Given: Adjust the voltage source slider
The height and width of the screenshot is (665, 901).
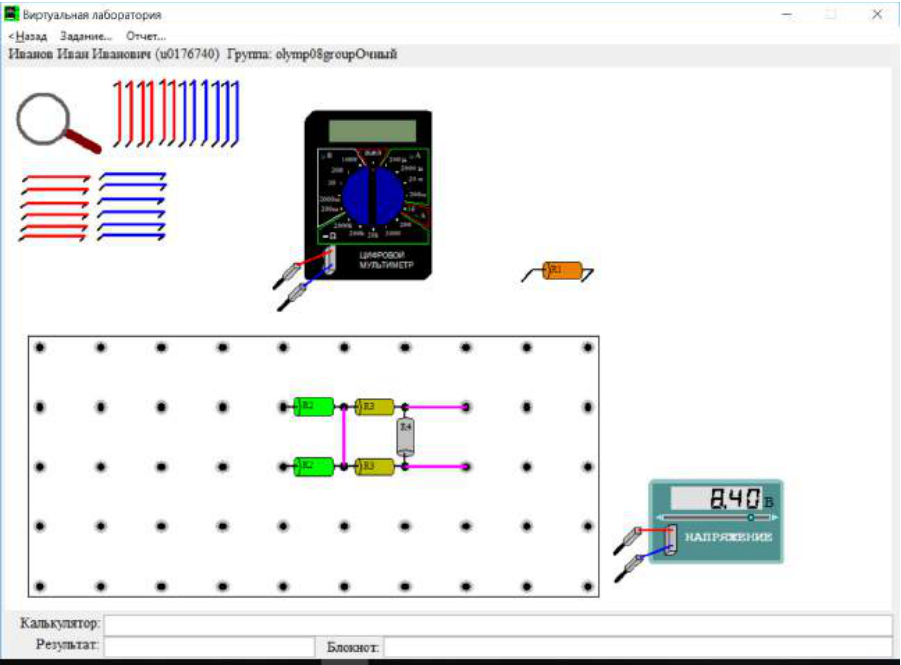Looking at the screenshot, I should point(750,517).
